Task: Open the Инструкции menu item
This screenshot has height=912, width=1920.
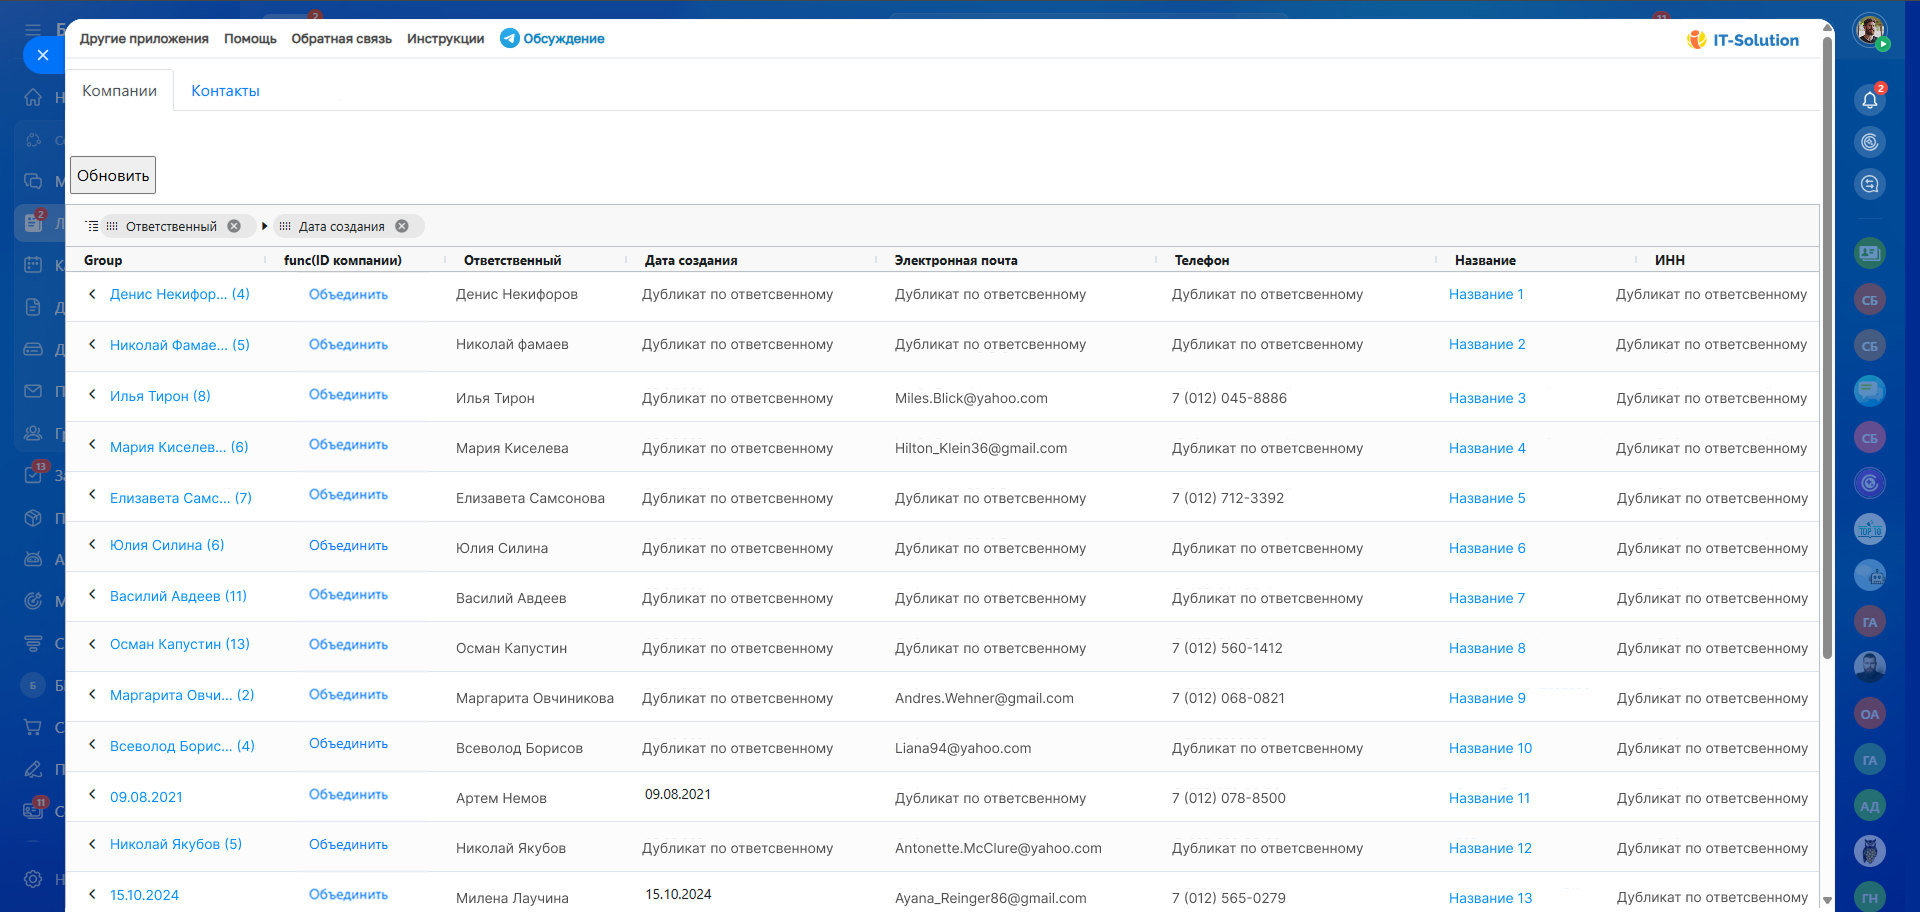Action: point(445,39)
